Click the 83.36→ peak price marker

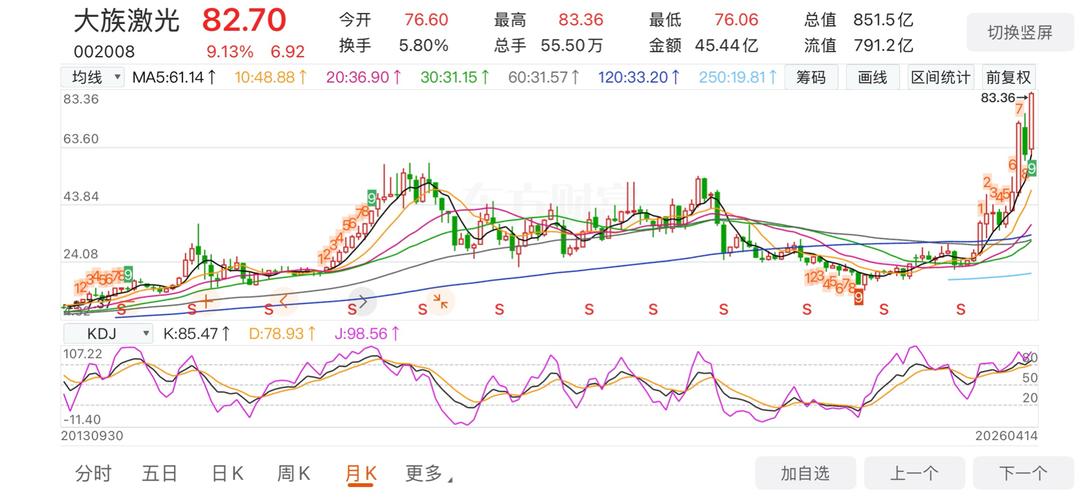click(x=1004, y=98)
